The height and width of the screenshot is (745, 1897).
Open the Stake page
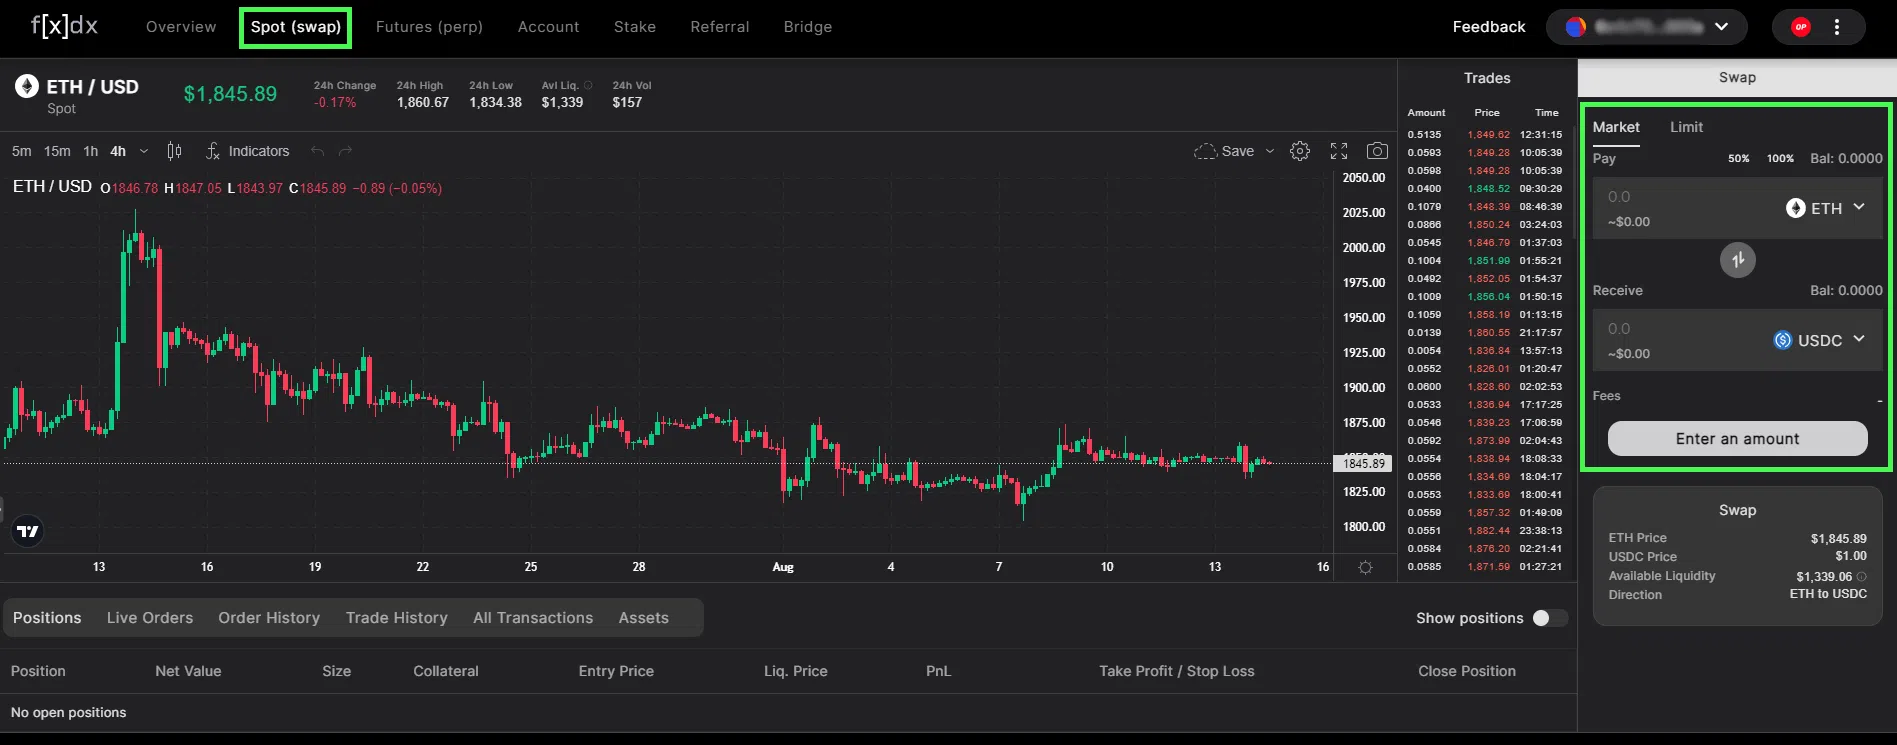click(x=635, y=27)
